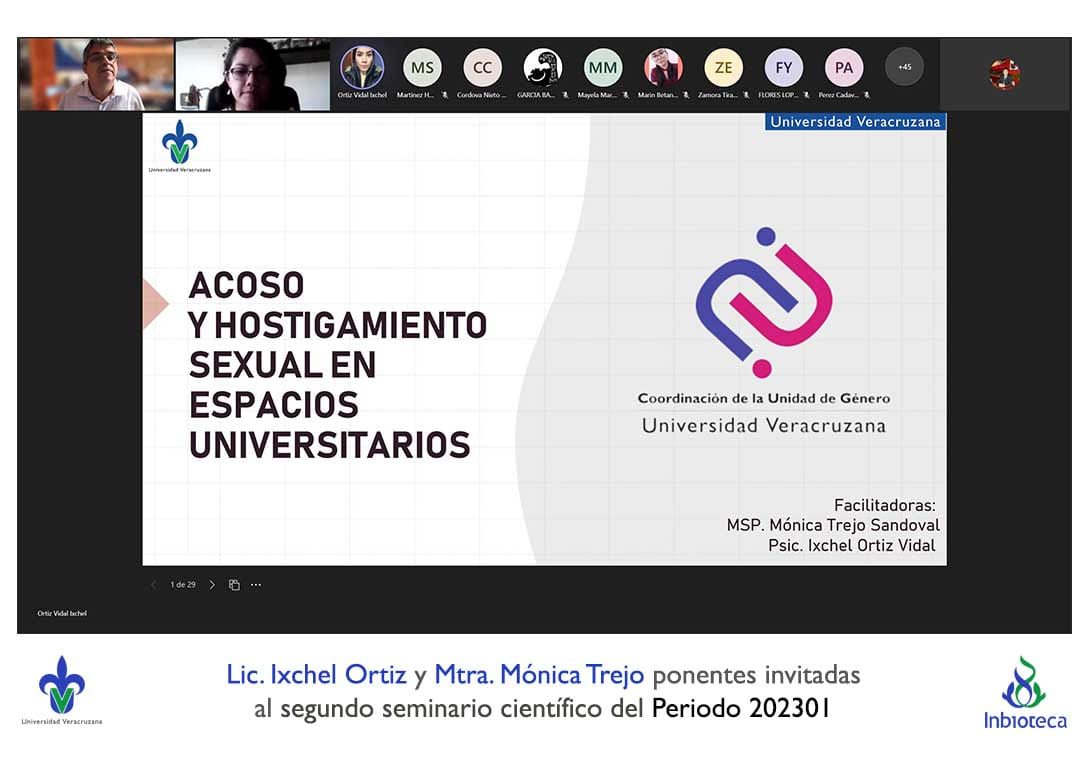This screenshot has height=760, width=1090.
Task: Click the MM participant avatar
Action: 602,68
